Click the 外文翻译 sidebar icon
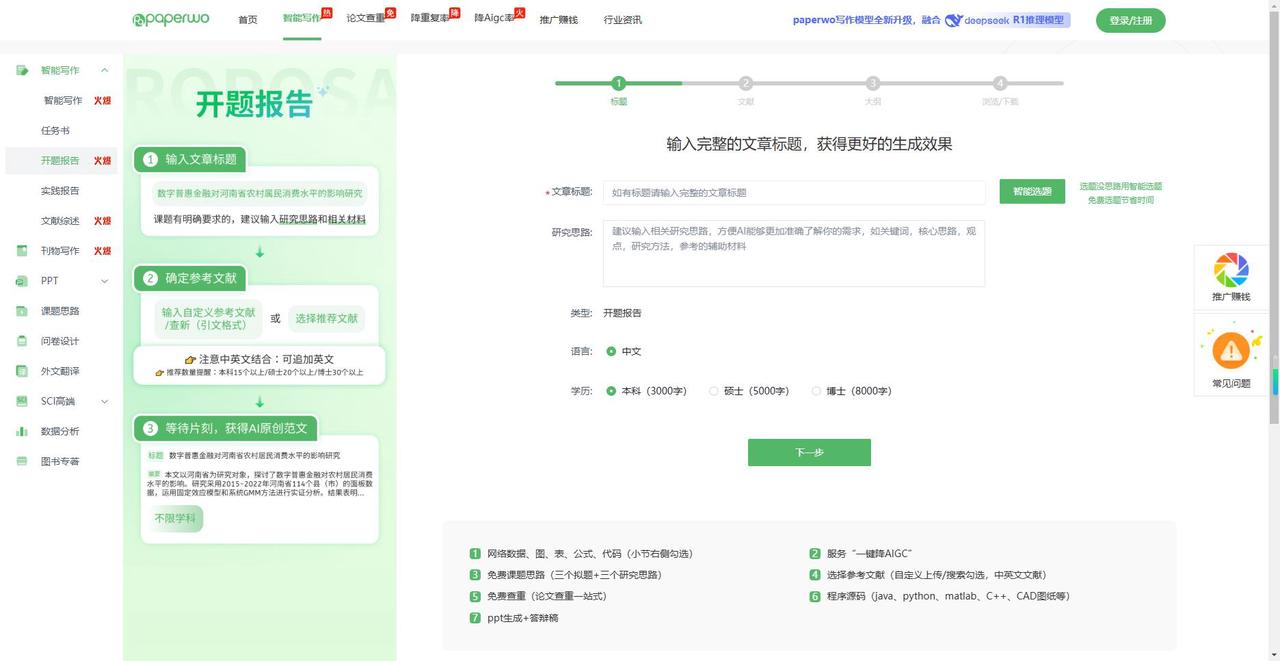The height and width of the screenshot is (661, 1280). [22, 371]
